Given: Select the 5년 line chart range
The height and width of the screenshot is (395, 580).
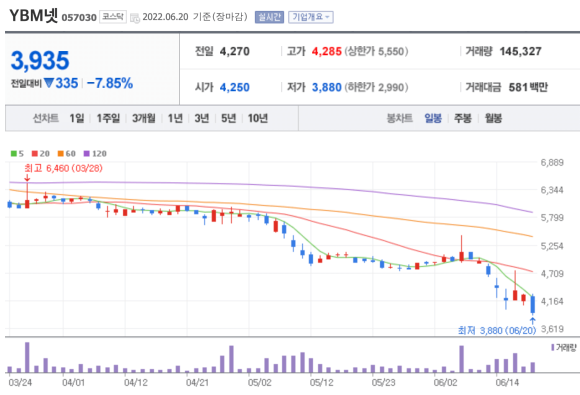Looking at the screenshot, I should coord(228,118).
